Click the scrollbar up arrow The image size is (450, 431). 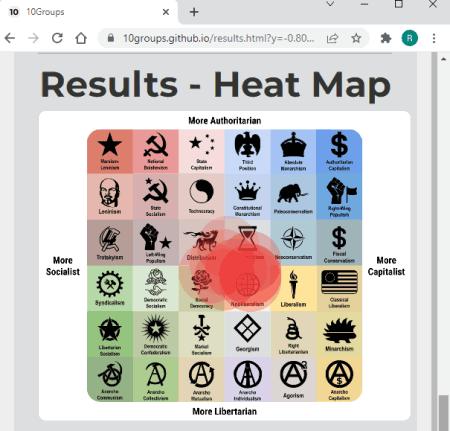443,59
